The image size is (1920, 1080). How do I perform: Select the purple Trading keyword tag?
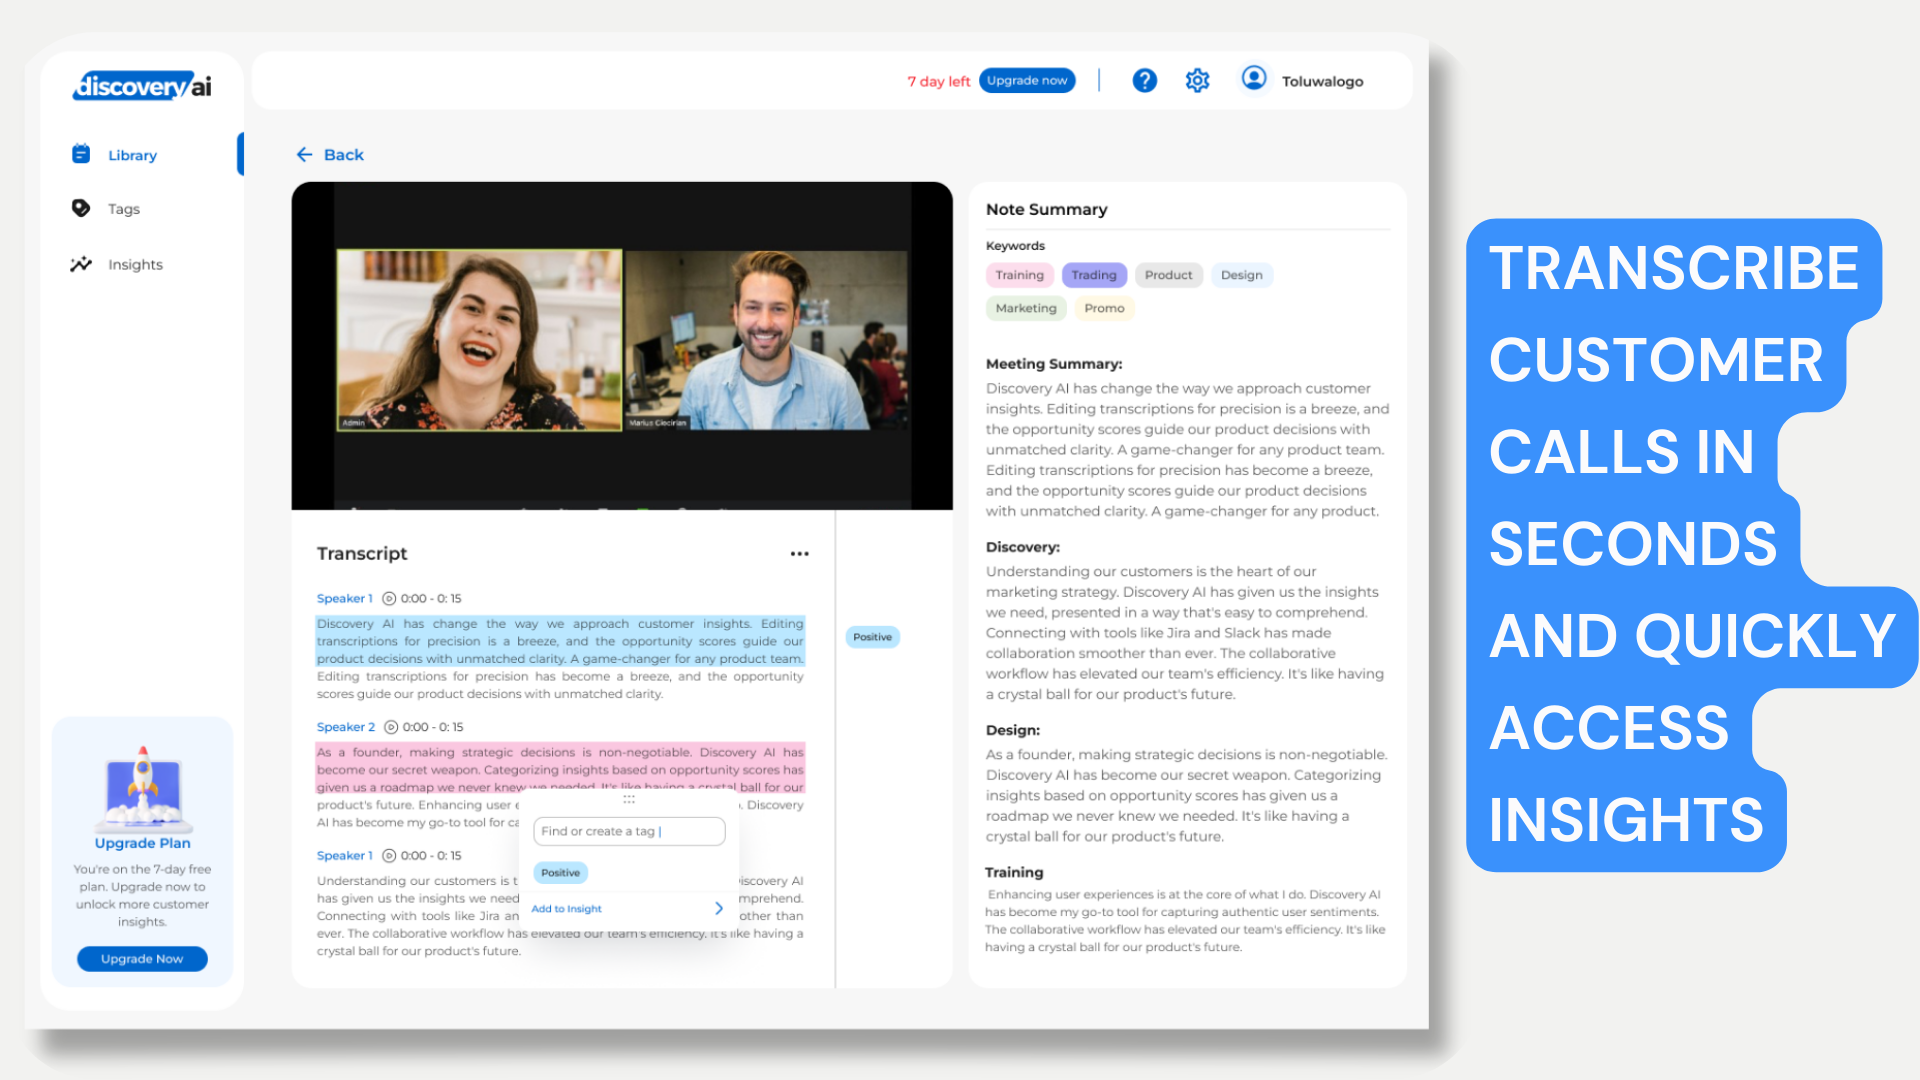click(1094, 275)
